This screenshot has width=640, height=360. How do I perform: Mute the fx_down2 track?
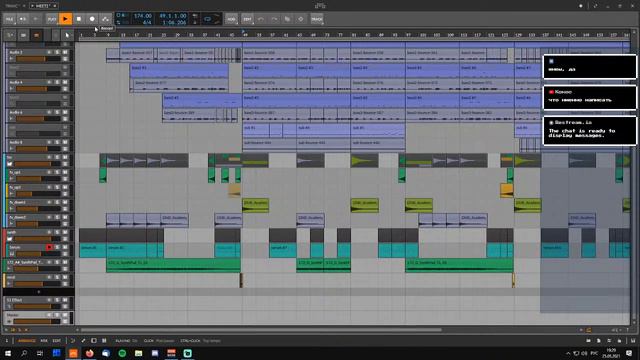pos(65,217)
